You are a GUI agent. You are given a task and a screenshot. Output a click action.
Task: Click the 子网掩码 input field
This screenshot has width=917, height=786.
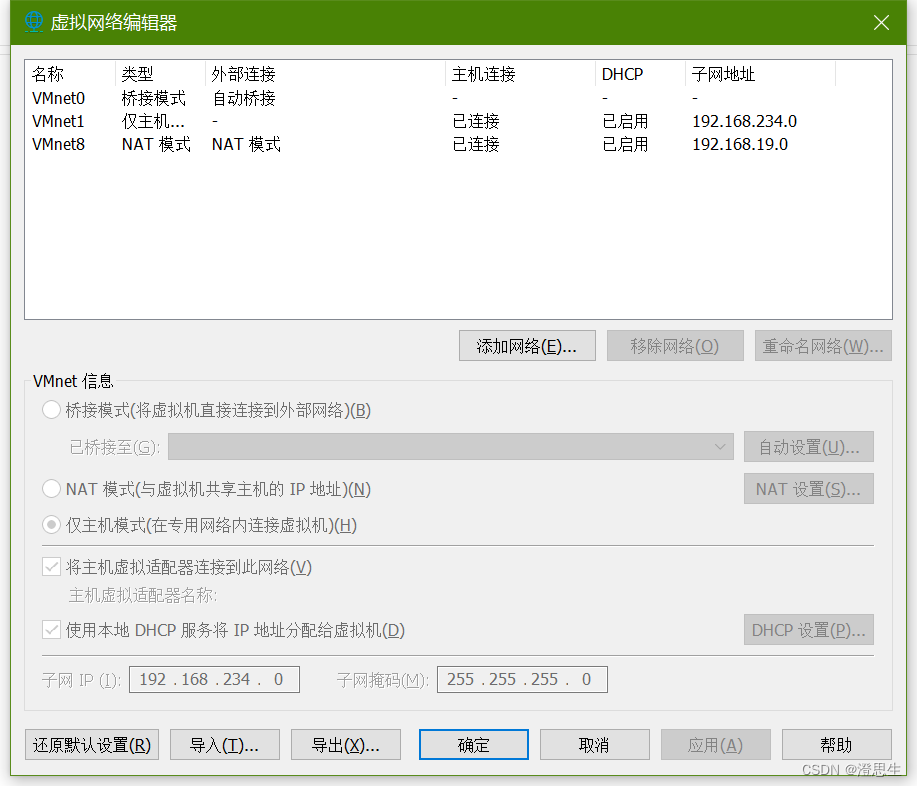pyautogui.click(x=522, y=679)
